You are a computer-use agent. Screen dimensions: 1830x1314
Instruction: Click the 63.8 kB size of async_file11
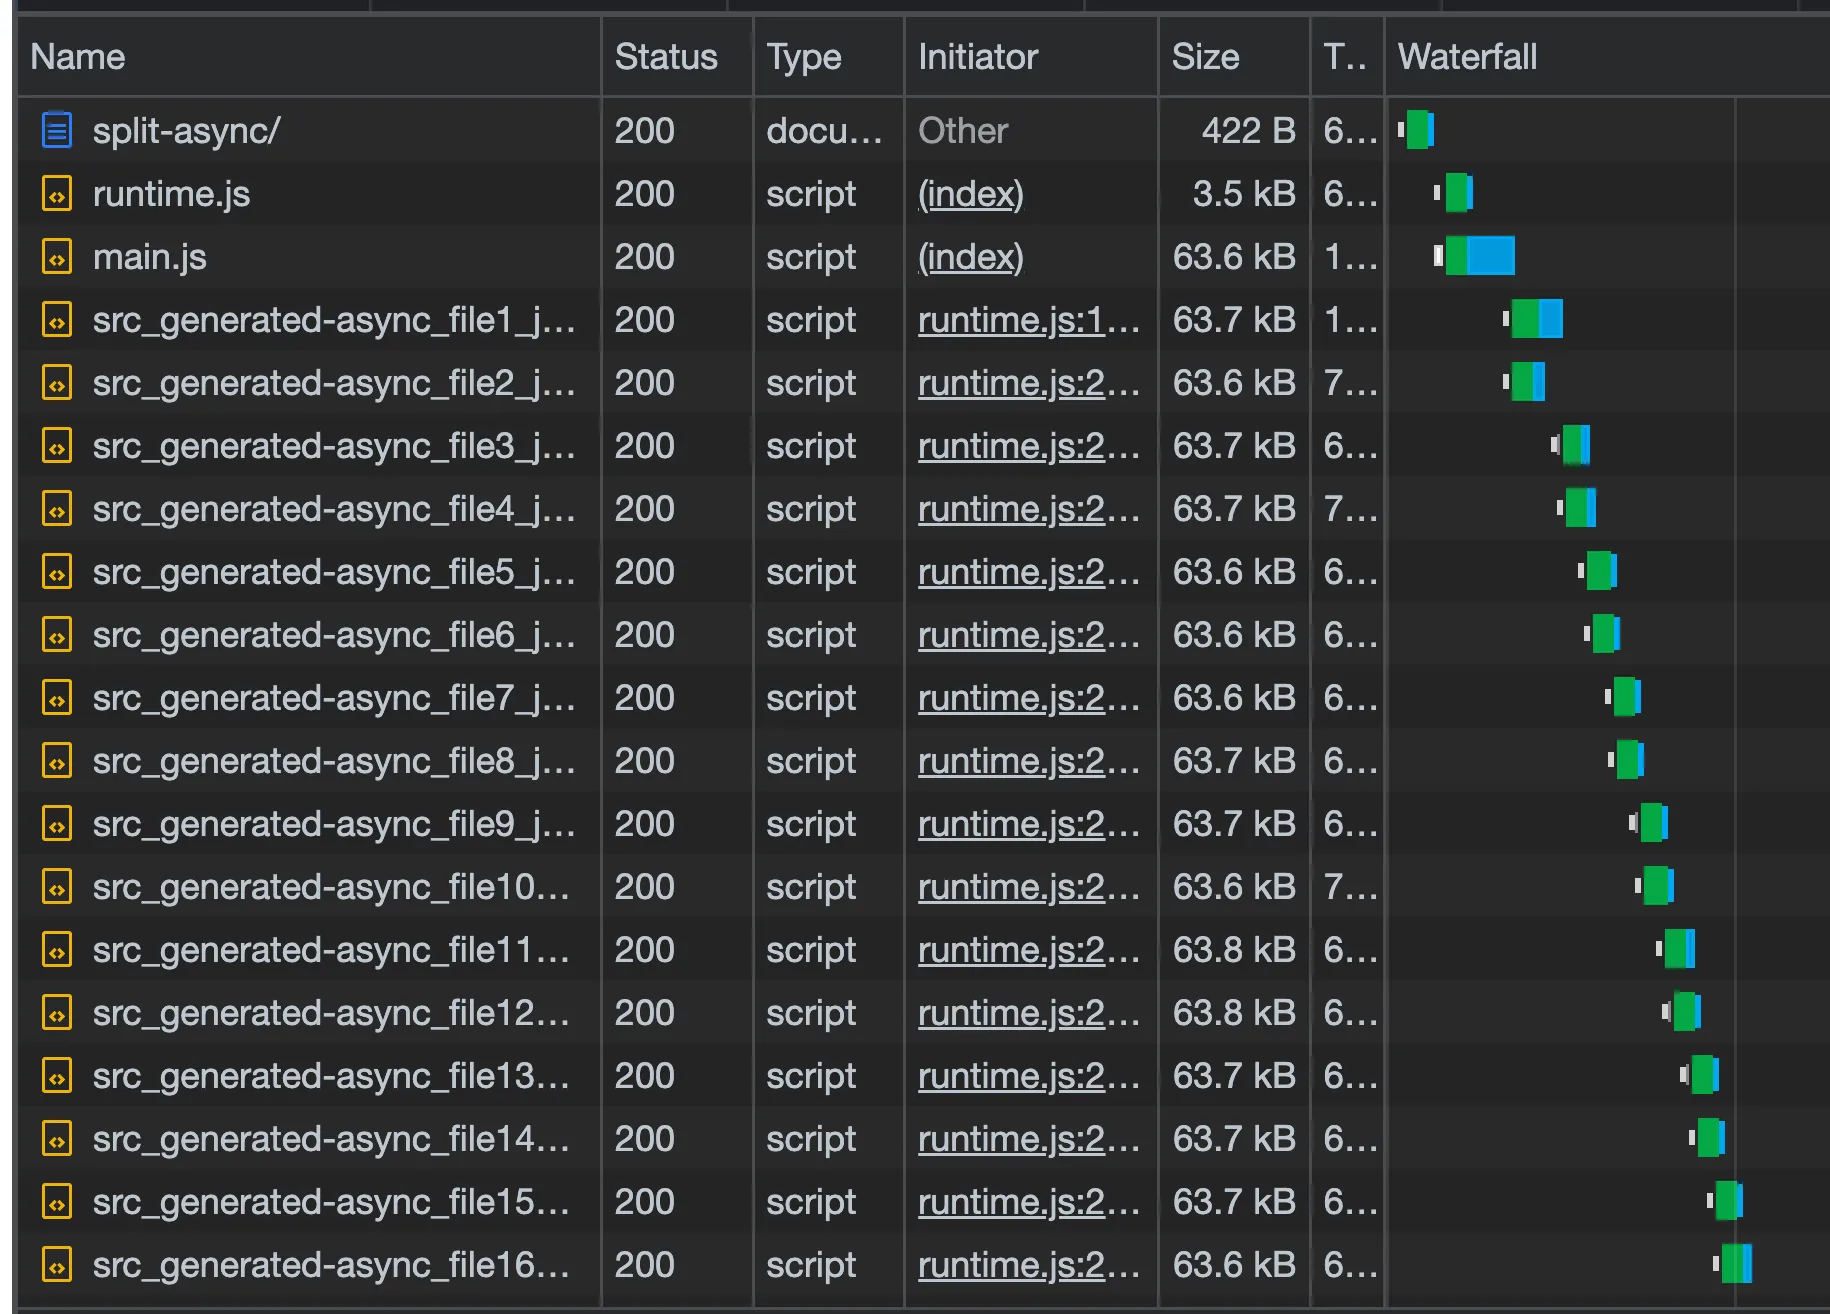[1234, 950]
